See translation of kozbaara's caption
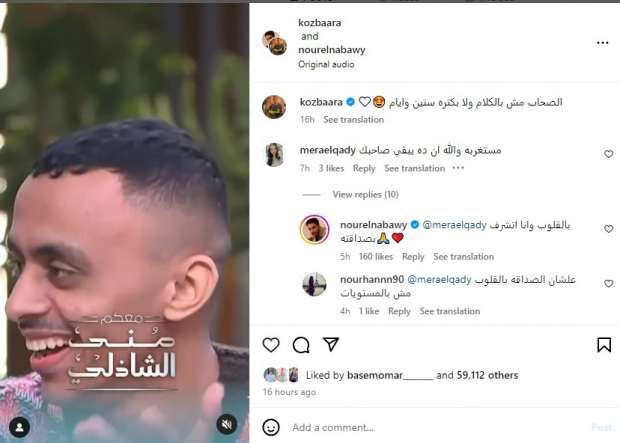The width and height of the screenshot is (620, 443). 353,119
